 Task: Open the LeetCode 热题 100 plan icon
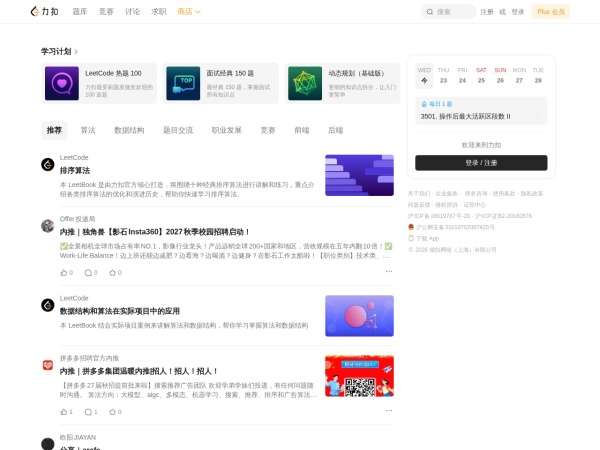[x=62, y=83]
